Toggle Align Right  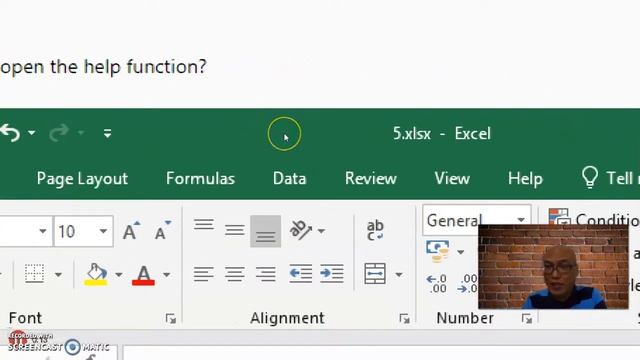click(x=266, y=274)
